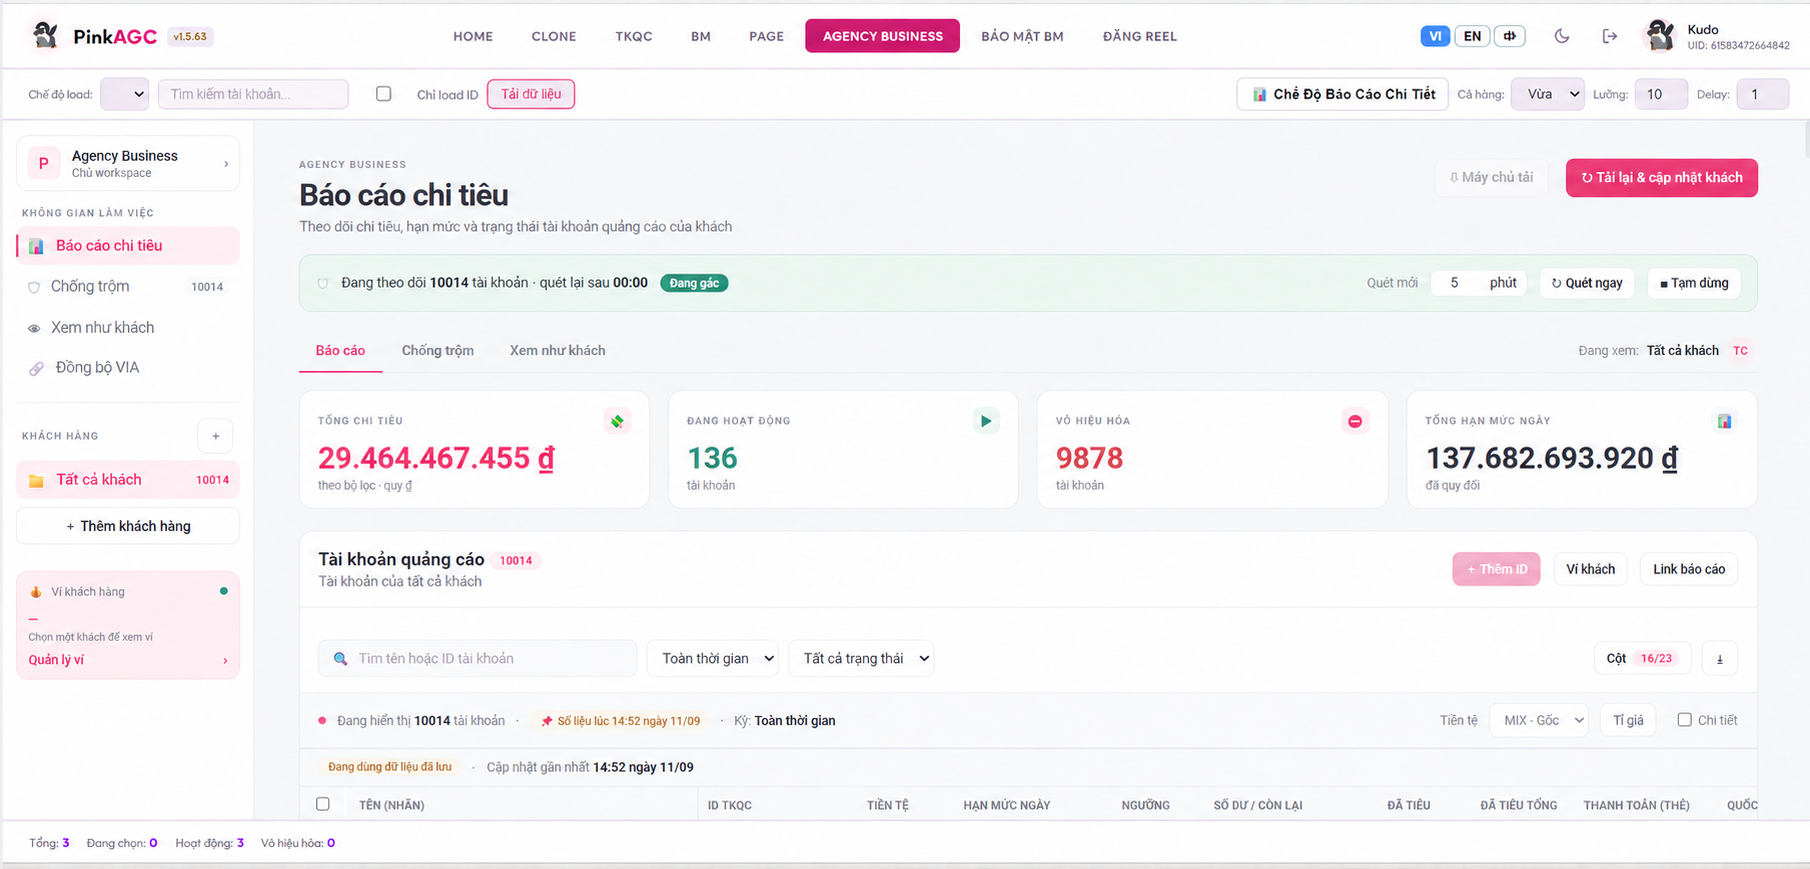
Task: Open the MIX - Gốc currency dropdown
Action: [x=1538, y=720]
